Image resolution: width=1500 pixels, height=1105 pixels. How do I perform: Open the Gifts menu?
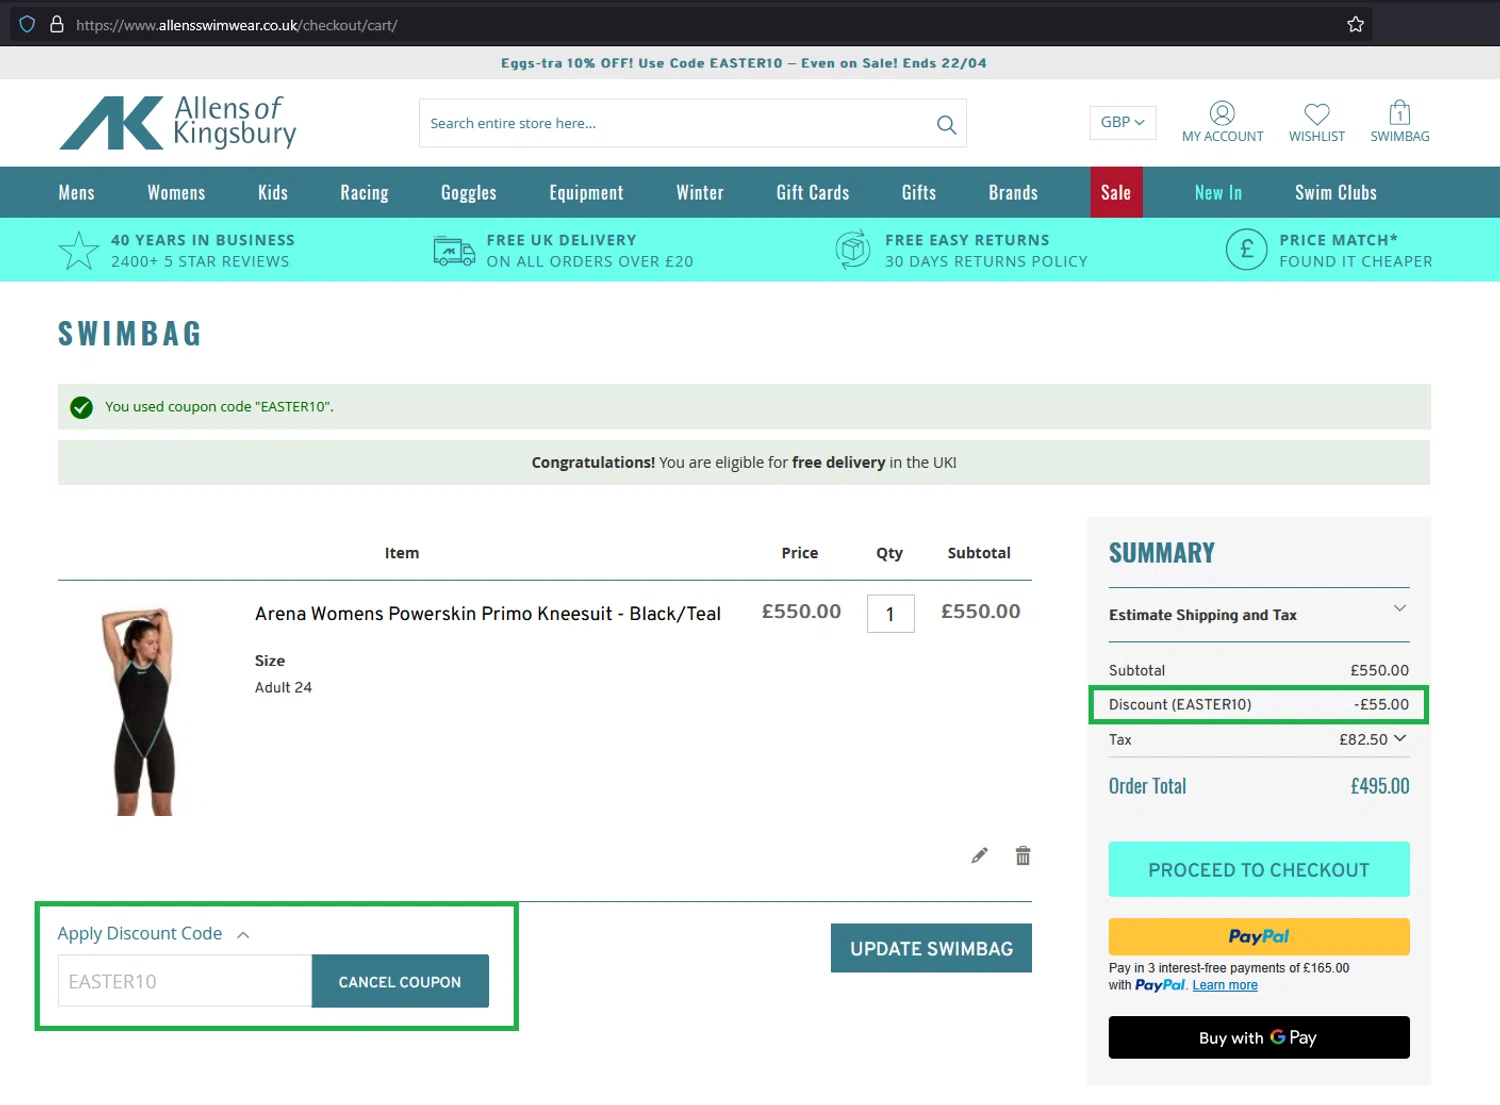[x=918, y=192]
